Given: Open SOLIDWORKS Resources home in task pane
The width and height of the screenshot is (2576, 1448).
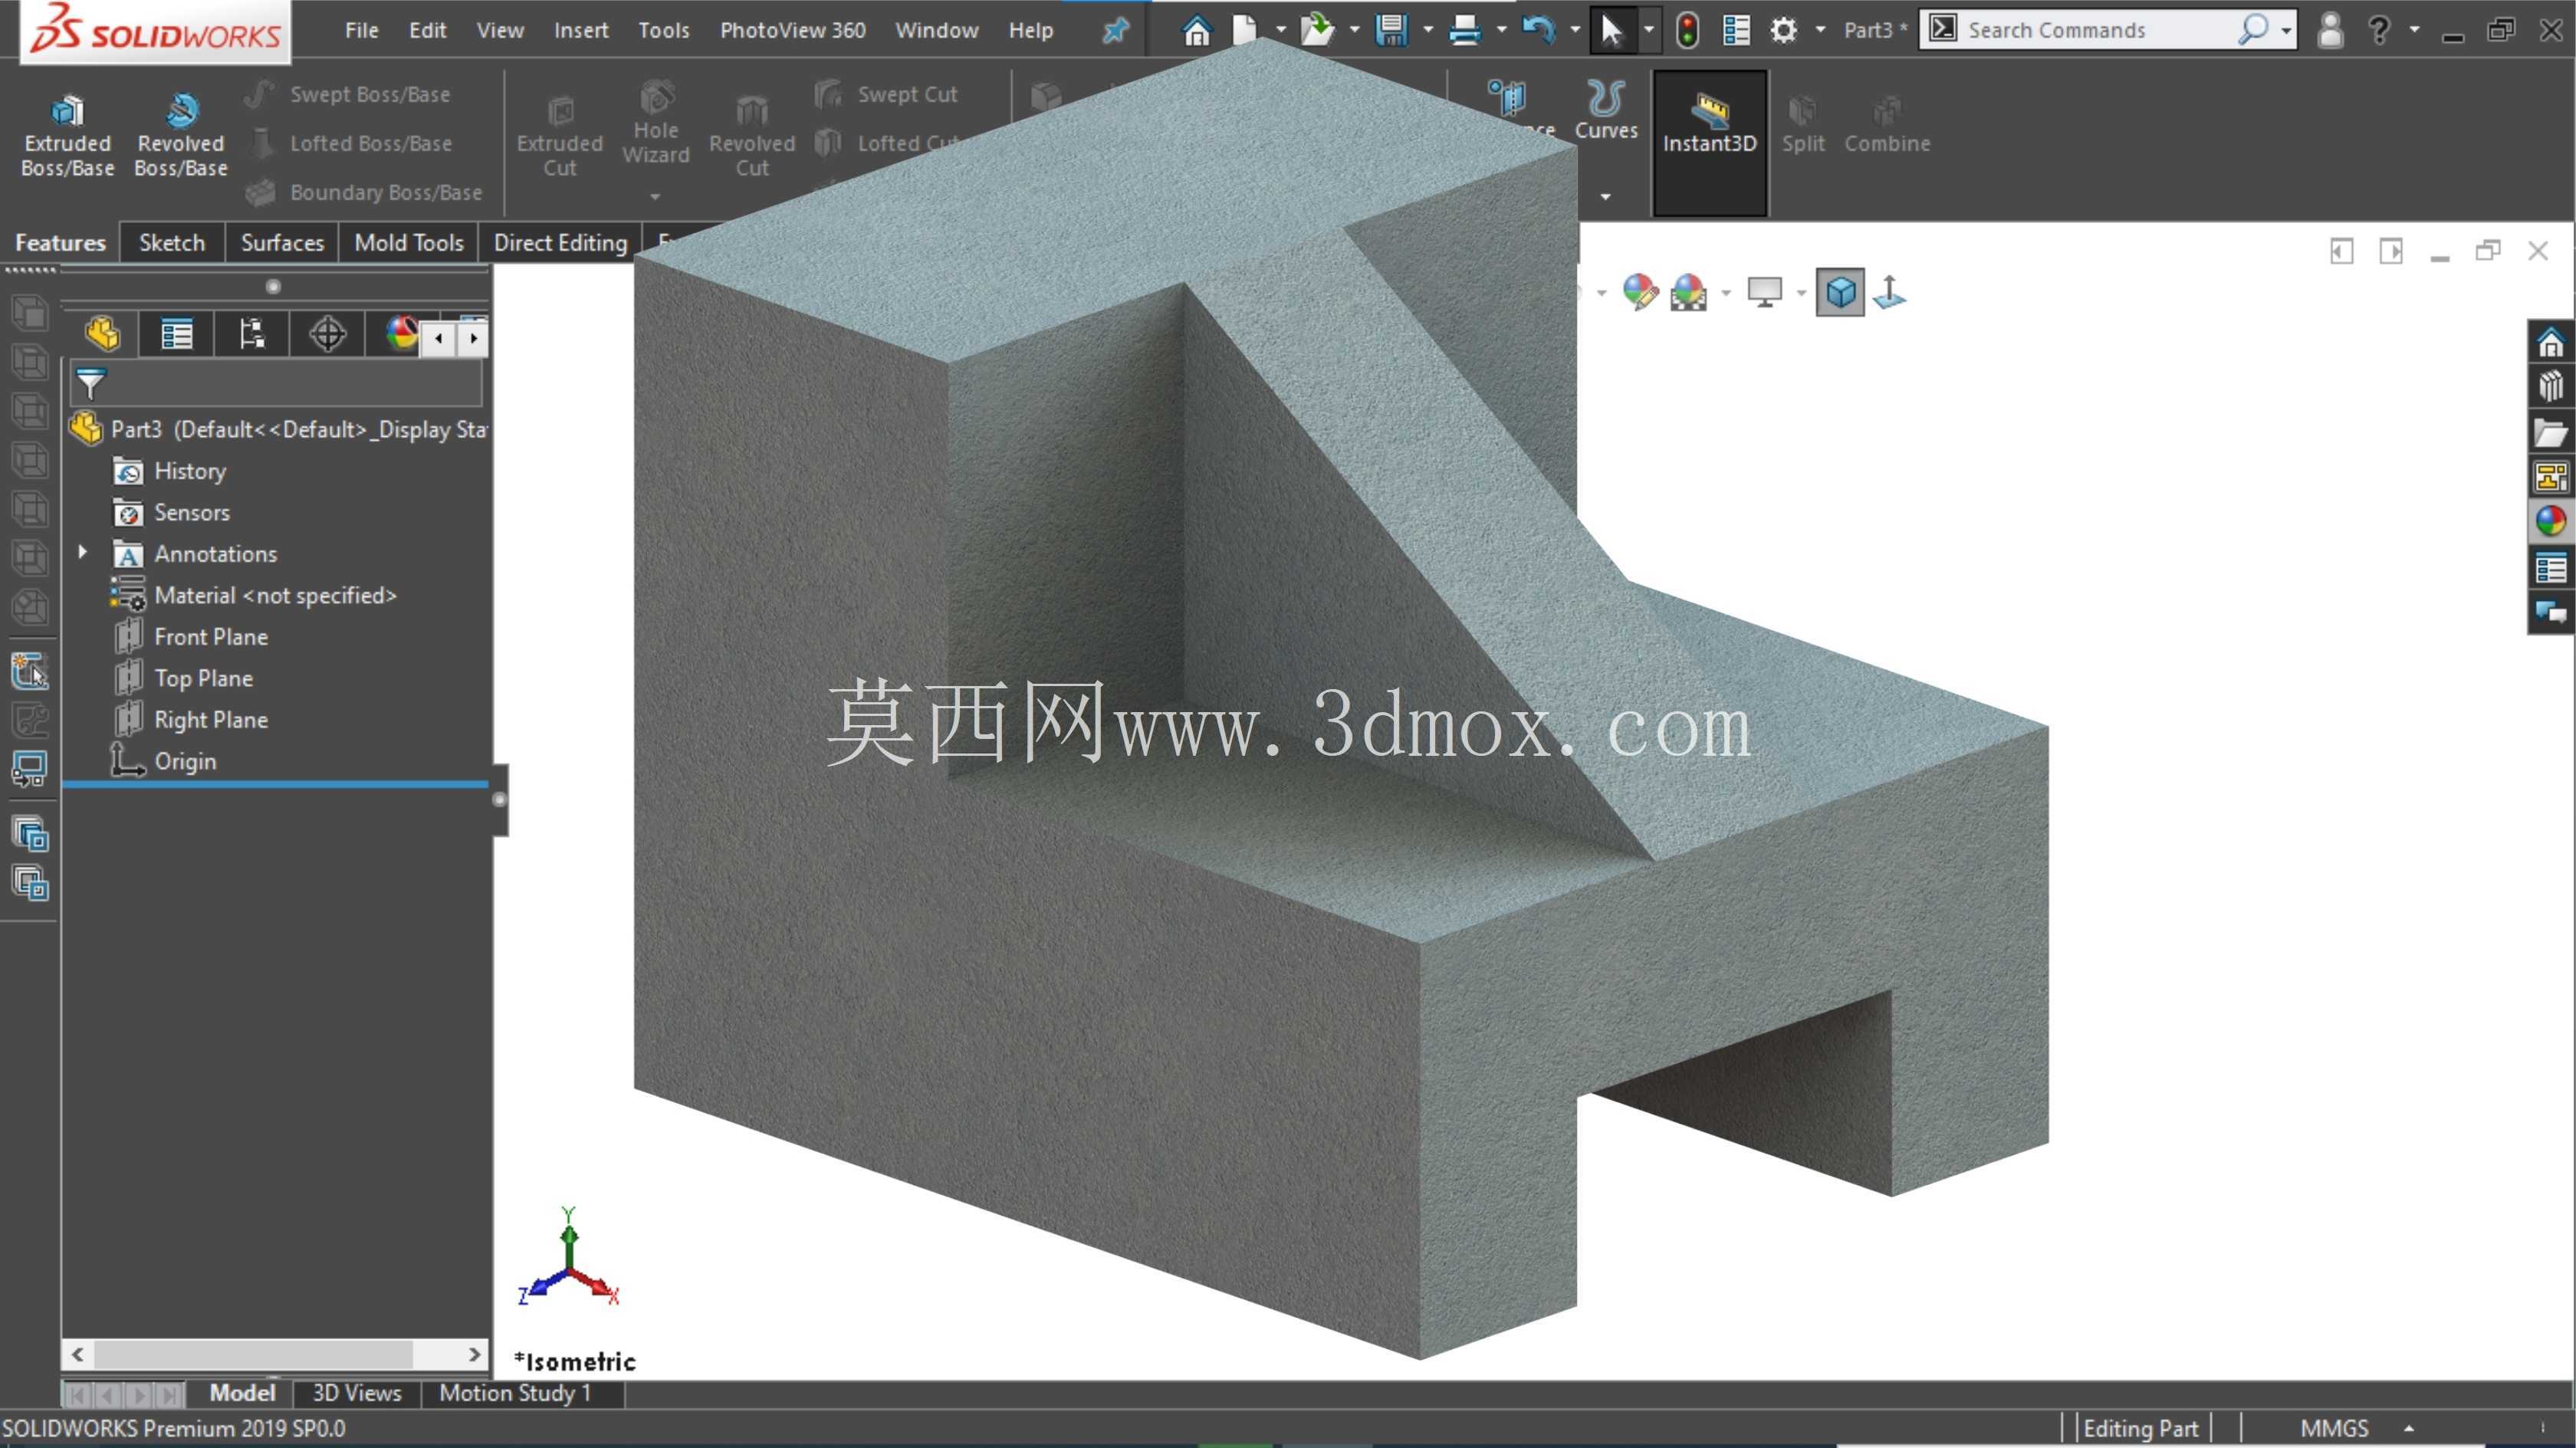Looking at the screenshot, I should point(2551,343).
